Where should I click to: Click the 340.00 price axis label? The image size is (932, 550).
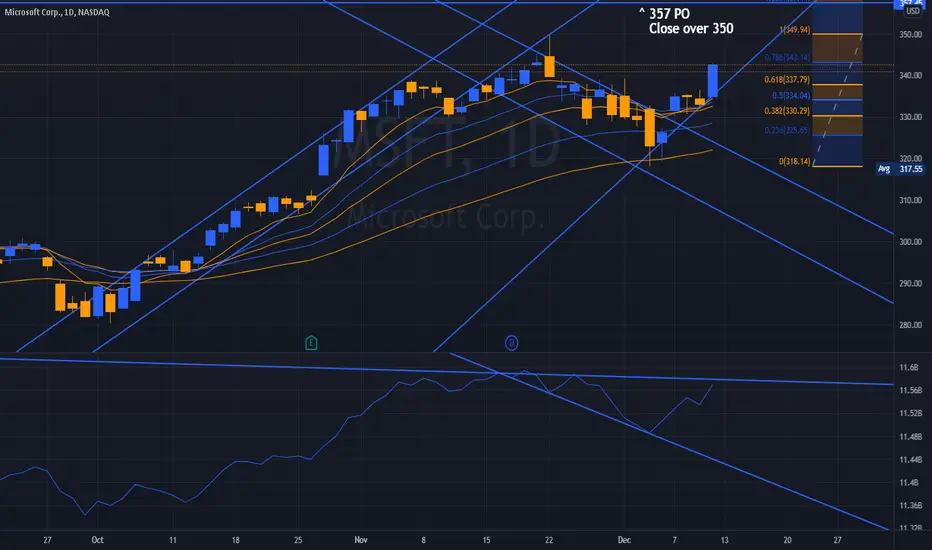[911, 76]
